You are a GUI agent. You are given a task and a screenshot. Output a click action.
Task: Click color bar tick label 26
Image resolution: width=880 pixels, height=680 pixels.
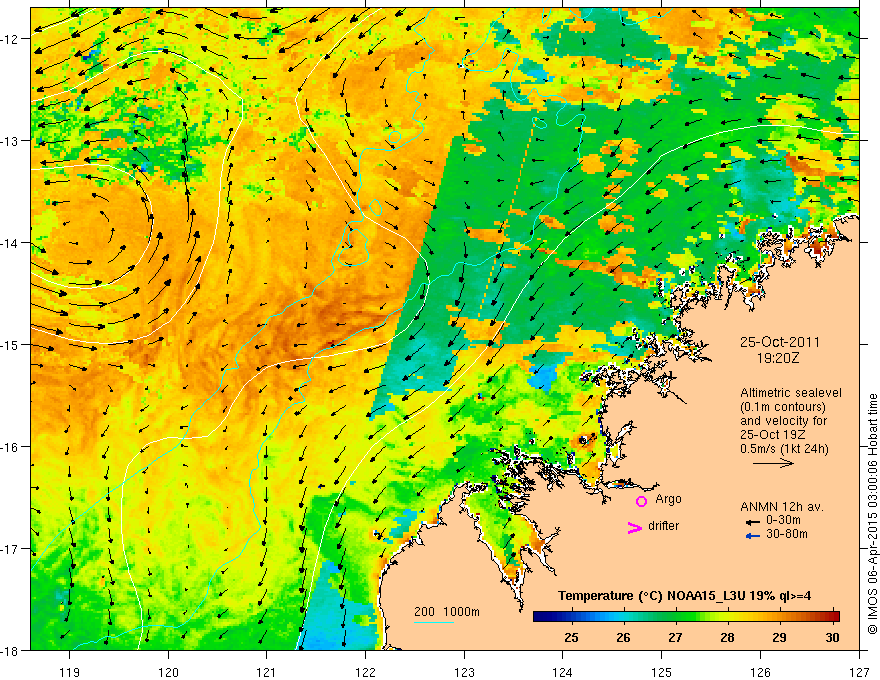[624, 637]
